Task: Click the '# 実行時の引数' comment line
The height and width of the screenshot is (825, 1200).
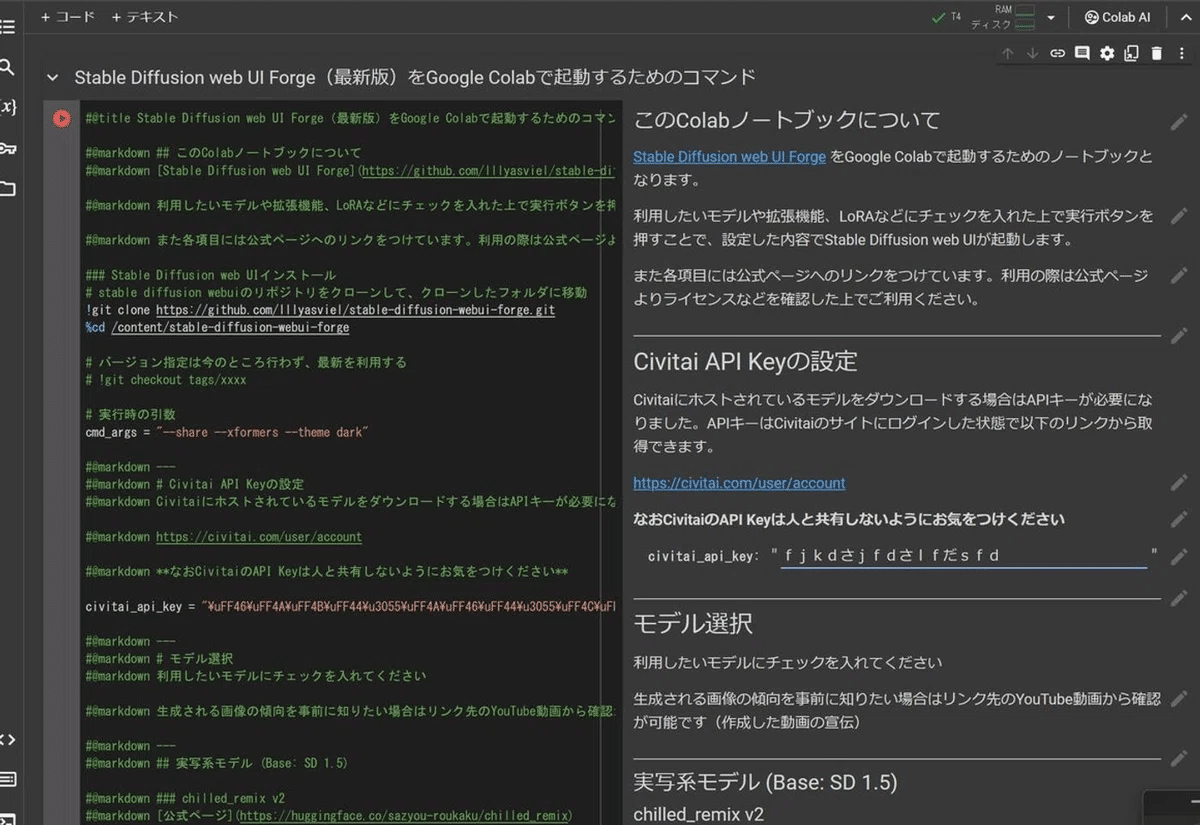Action: pos(130,415)
